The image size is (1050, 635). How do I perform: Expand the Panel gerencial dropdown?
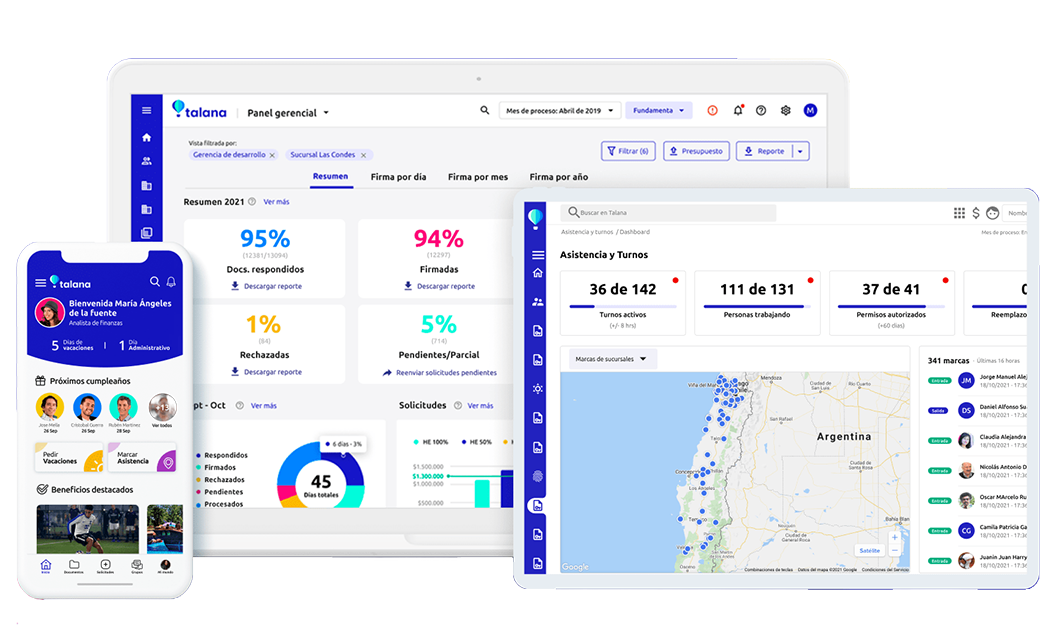pos(326,113)
